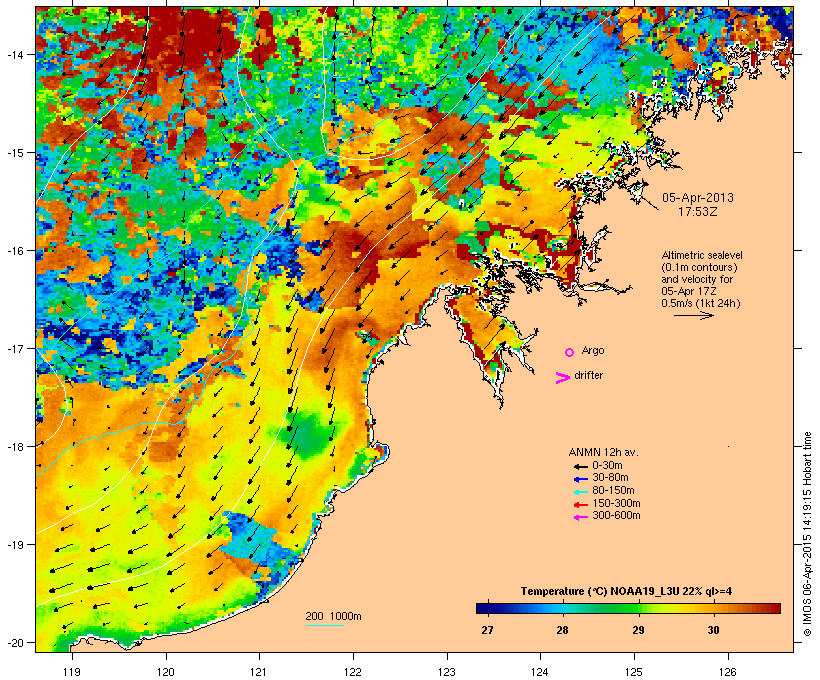The image size is (820, 680).
Task: Click the 30 label on temperature scale
Action: (x=713, y=630)
